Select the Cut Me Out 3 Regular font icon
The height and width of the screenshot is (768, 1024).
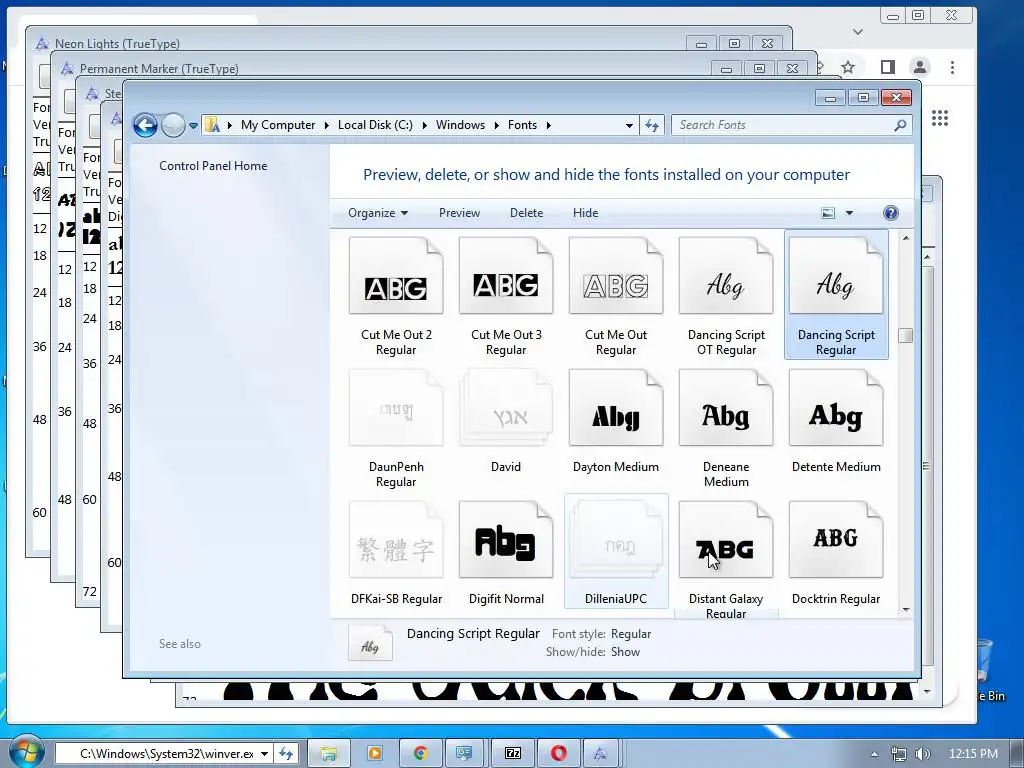coord(505,276)
